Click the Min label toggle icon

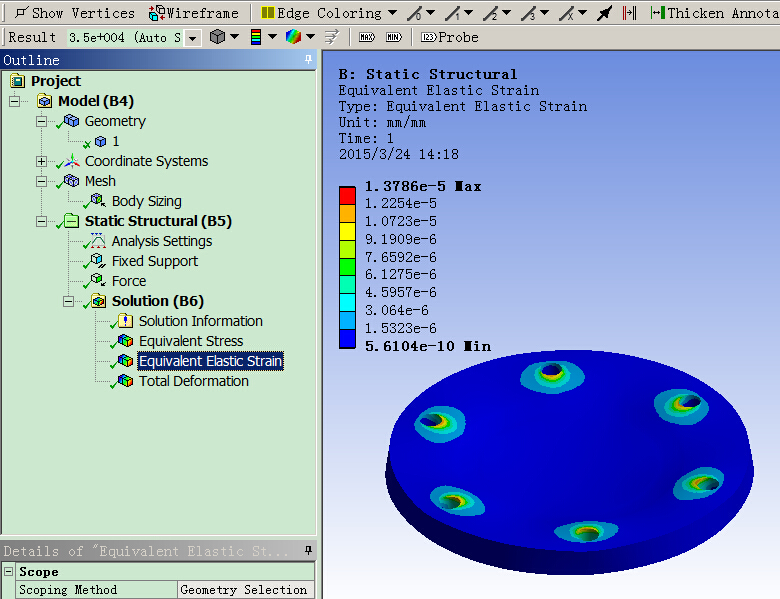pyautogui.click(x=393, y=37)
